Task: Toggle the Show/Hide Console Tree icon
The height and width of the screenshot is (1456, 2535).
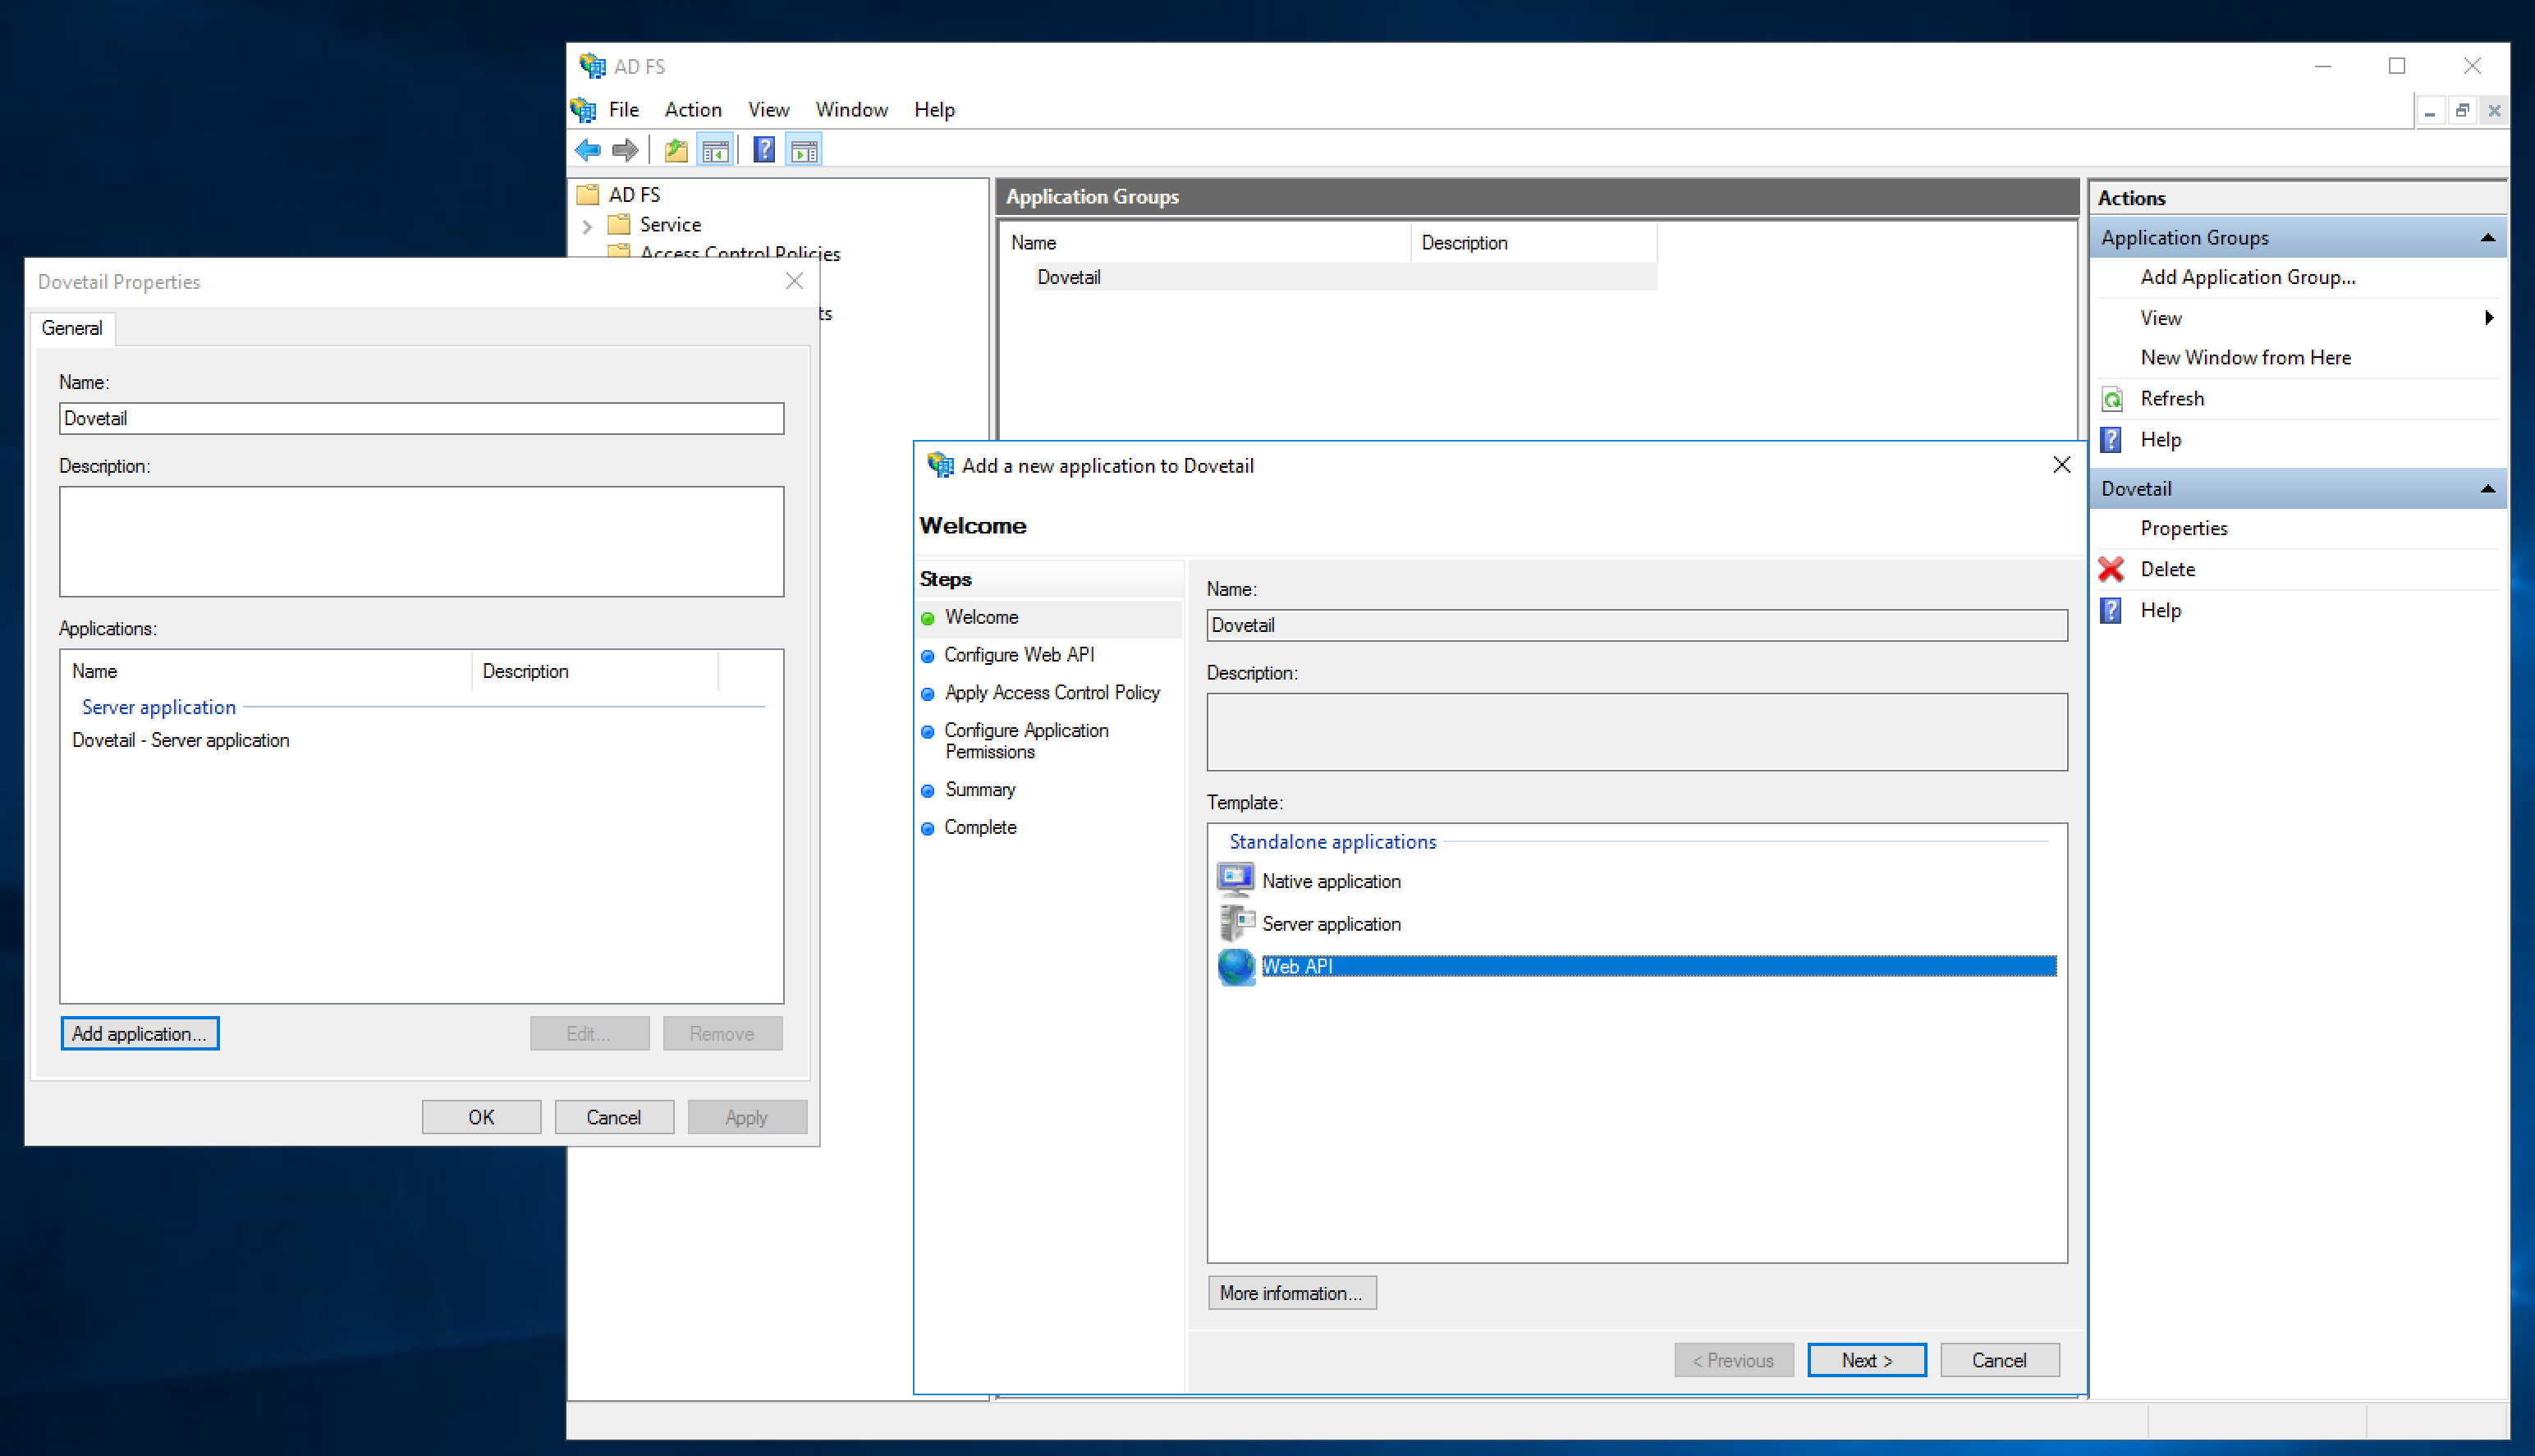Action: point(715,150)
